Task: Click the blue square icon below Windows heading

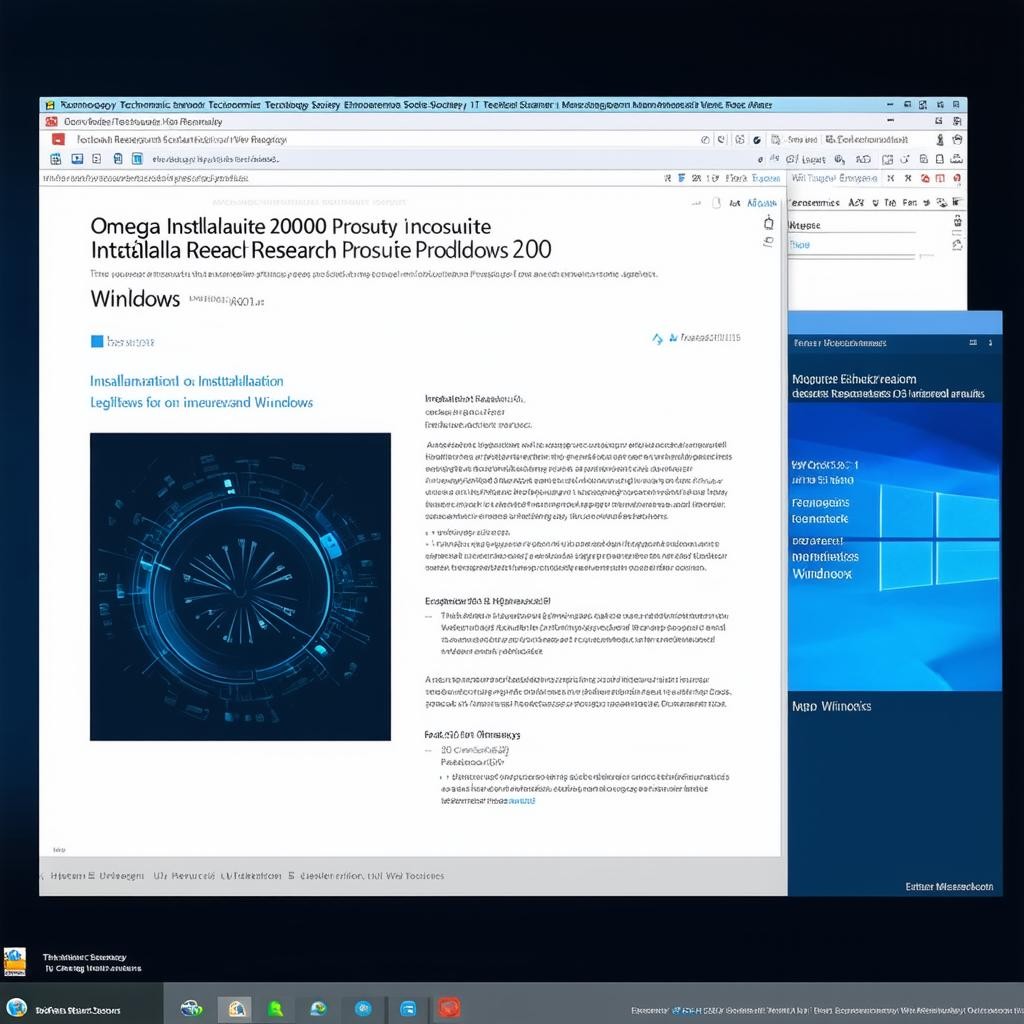Action: coord(97,341)
